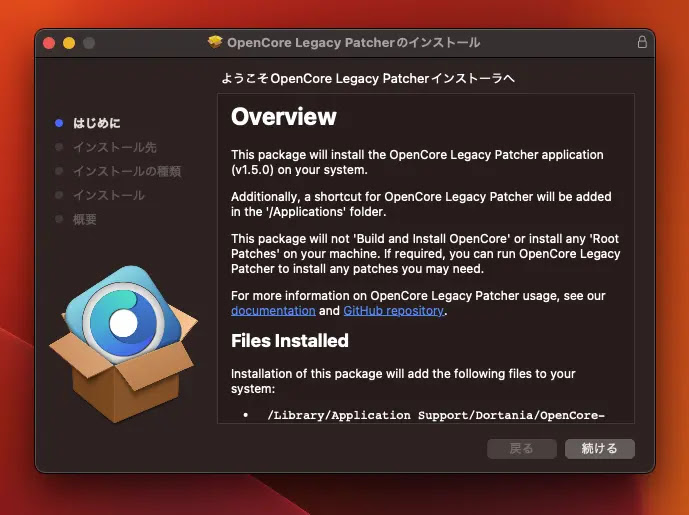Screen dimensions: 689x515
Task: Select the はじめに step in the sidebar
Action: 97,123
